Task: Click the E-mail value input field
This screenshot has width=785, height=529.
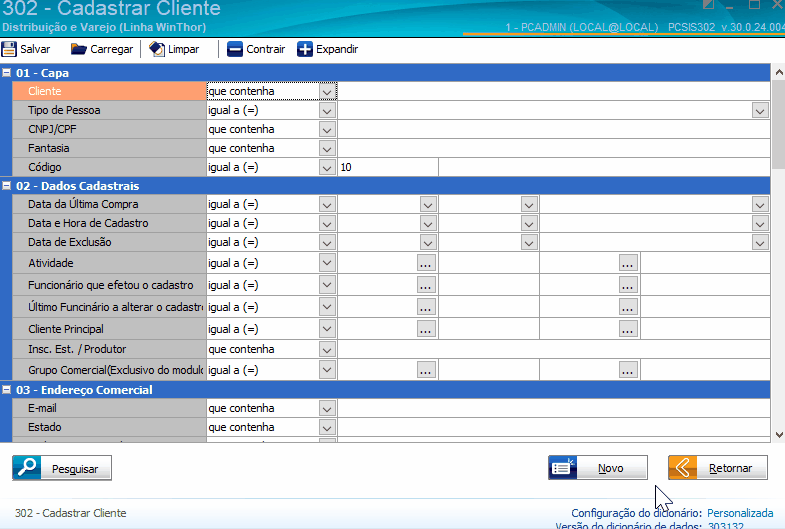Action: (x=554, y=408)
